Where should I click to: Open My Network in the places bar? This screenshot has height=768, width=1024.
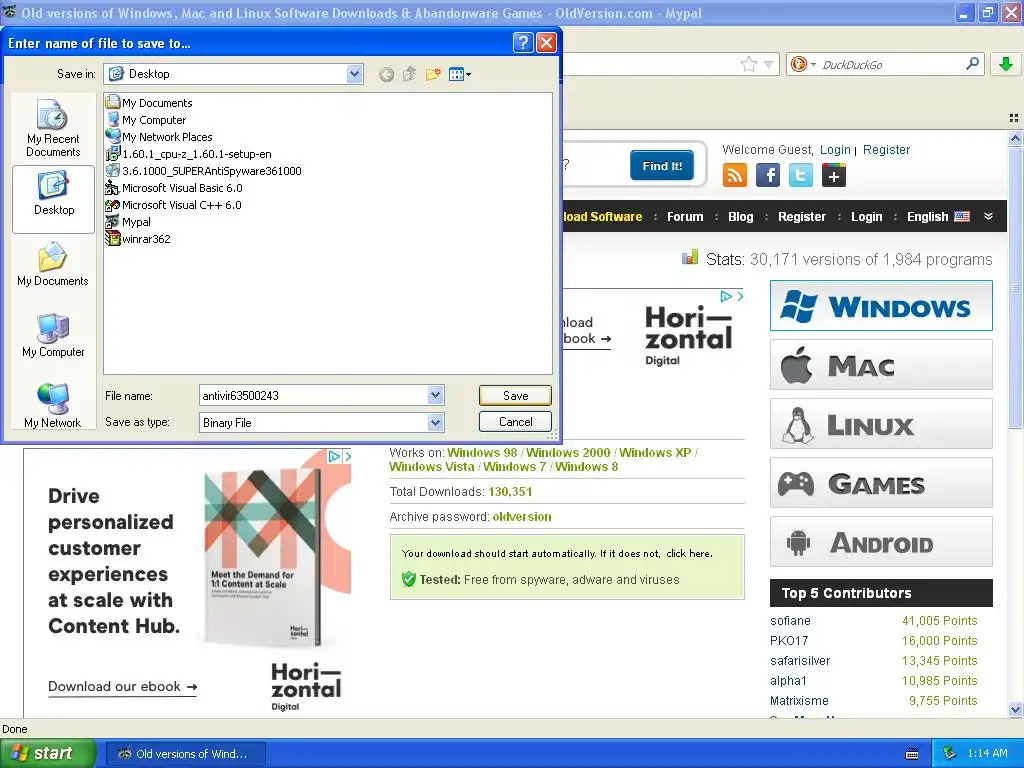(x=53, y=406)
